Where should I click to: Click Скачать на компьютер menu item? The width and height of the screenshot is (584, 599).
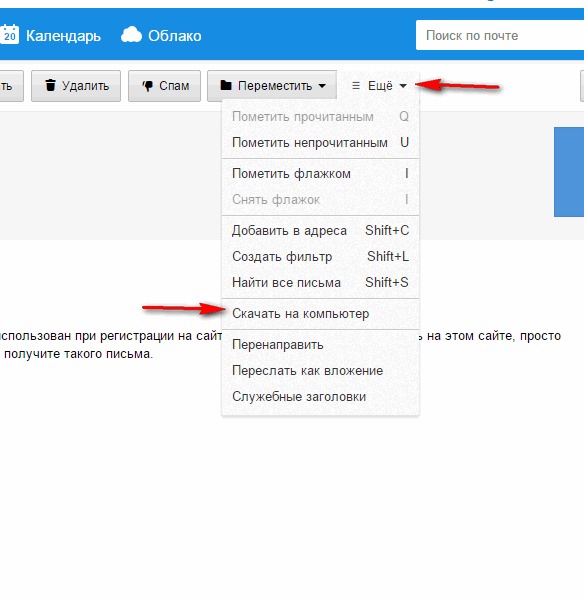pos(320,314)
